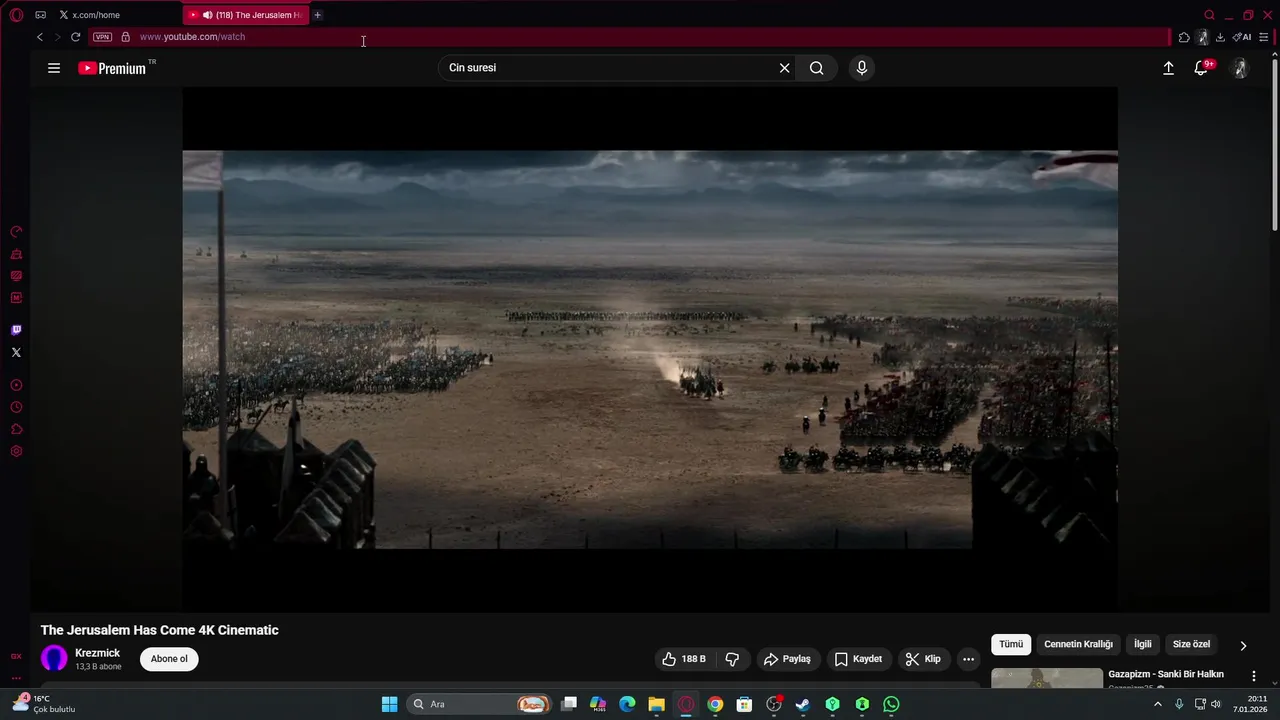Create a clip with Klip button
This screenshot has width=1280, height=720.
pos(923,659)
